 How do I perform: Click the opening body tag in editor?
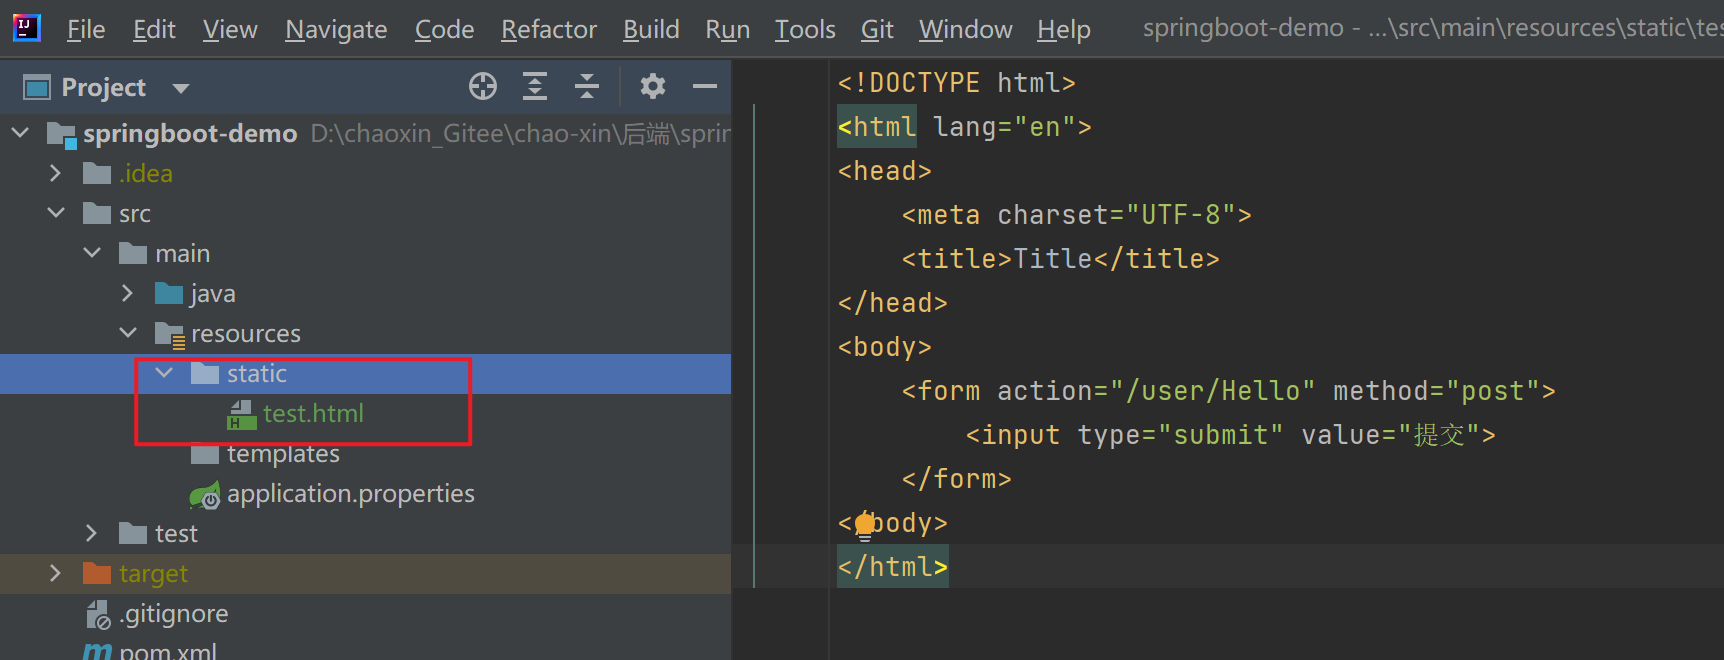pos(884,347)
